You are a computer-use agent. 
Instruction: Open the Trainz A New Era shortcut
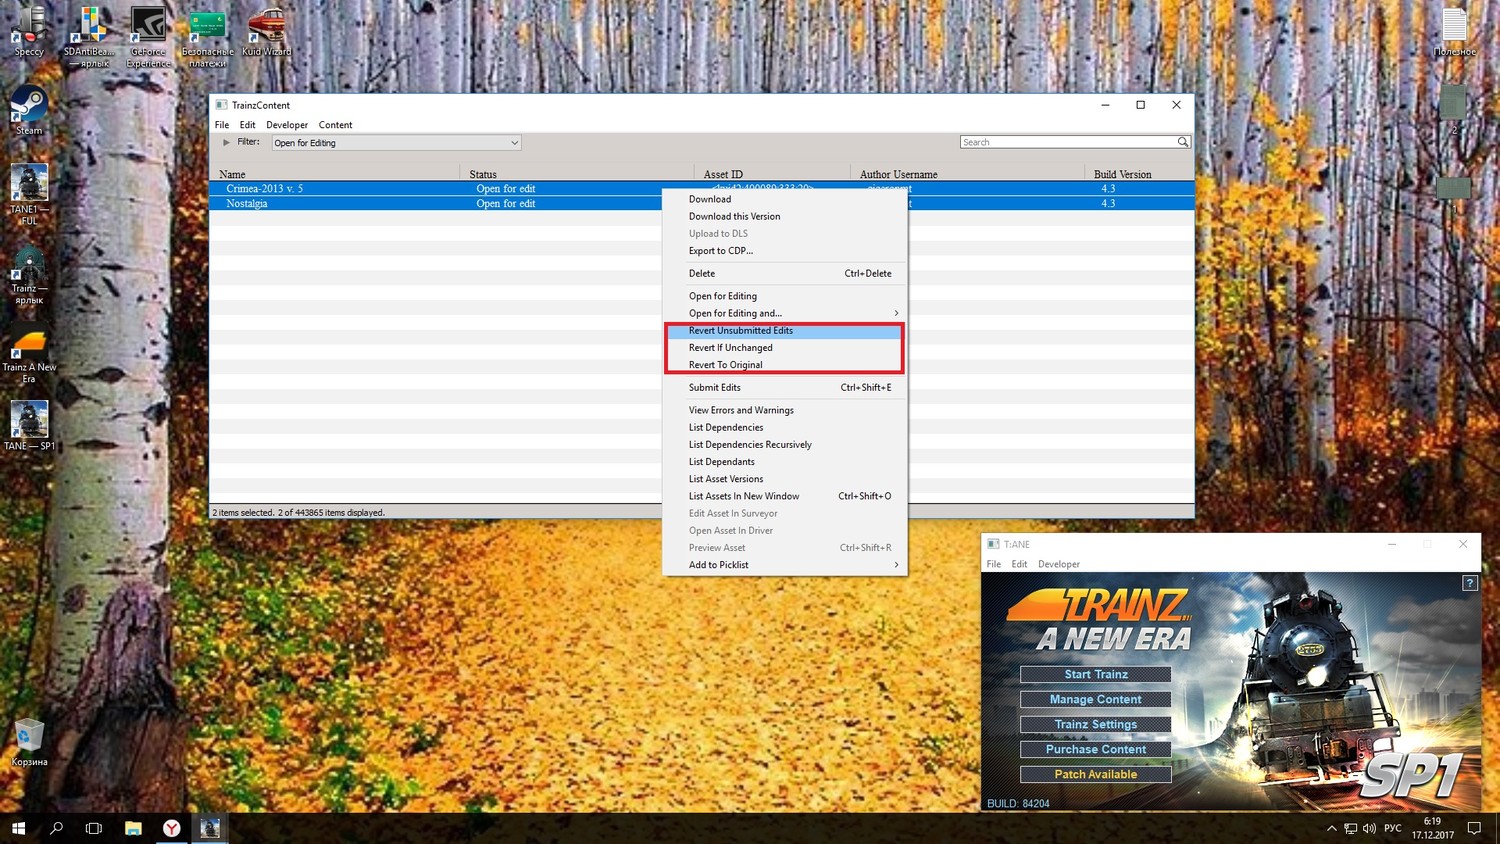tap(29, 350)
